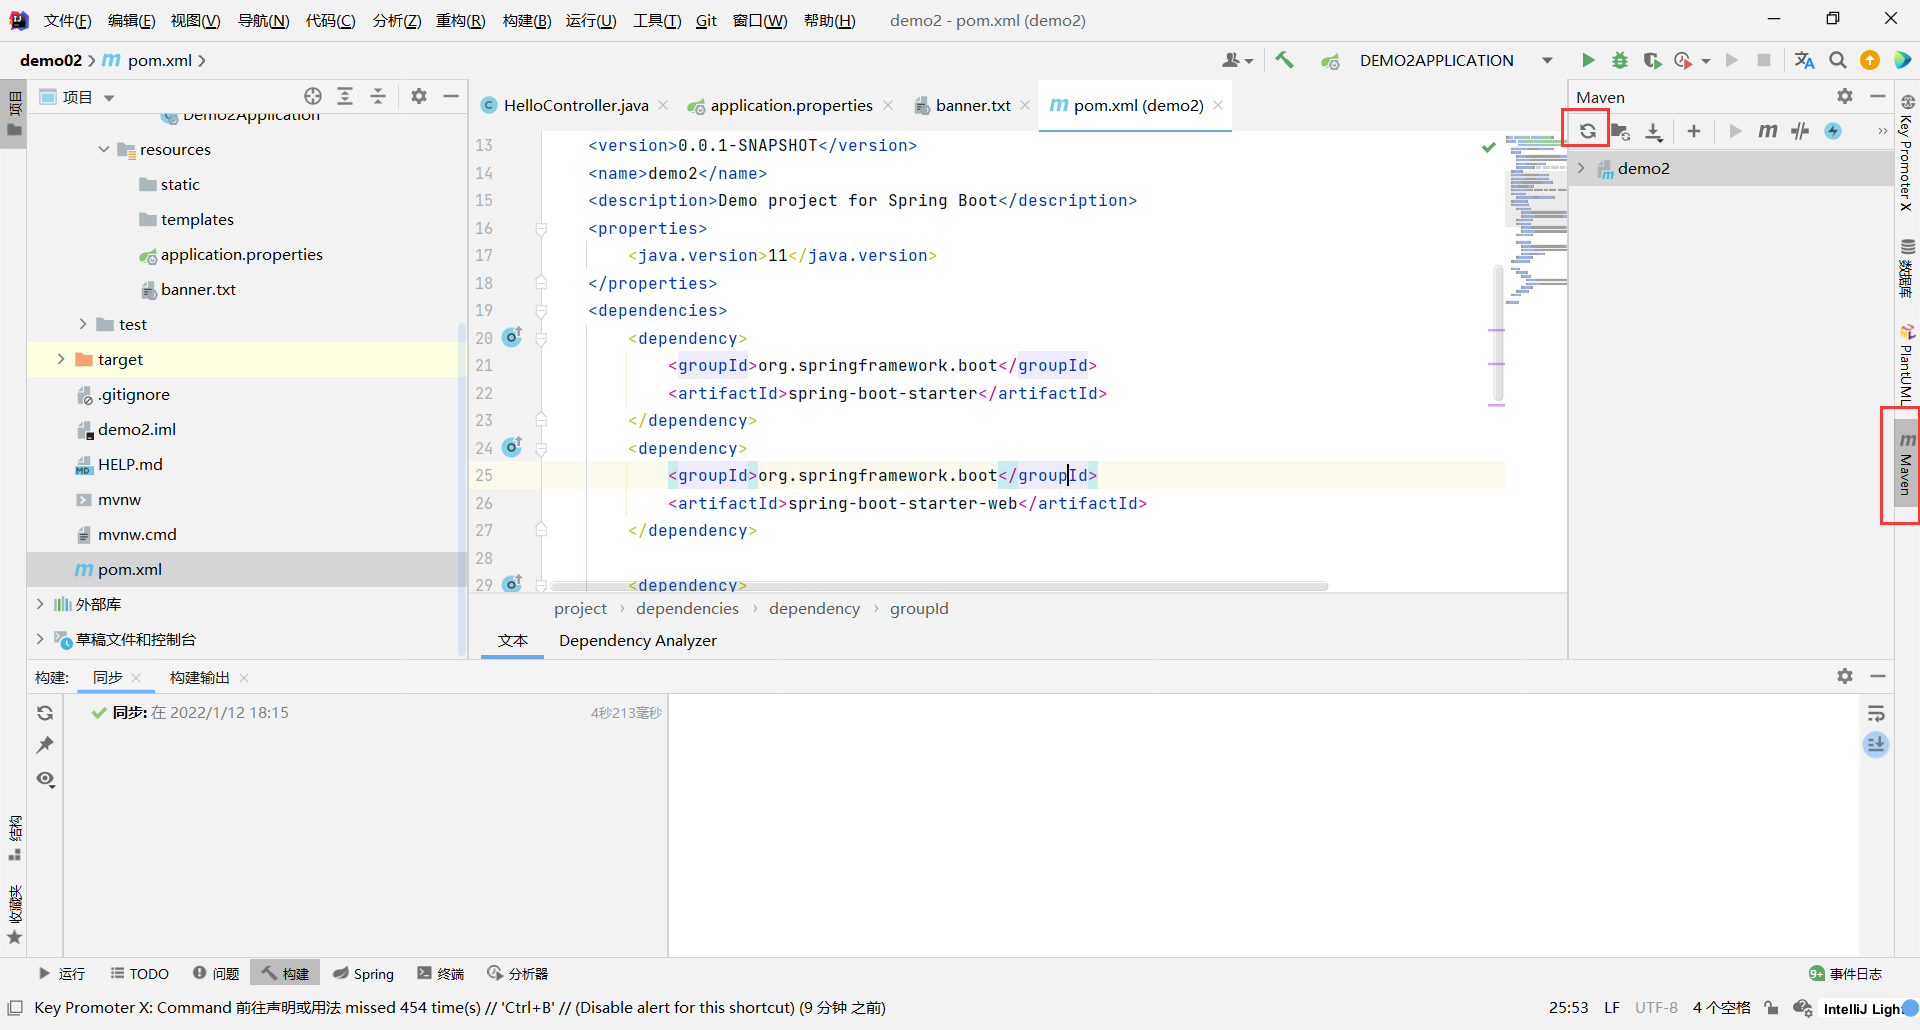
Task: Close the pom.xml editor tab
Action: [x=1218, y=105]
